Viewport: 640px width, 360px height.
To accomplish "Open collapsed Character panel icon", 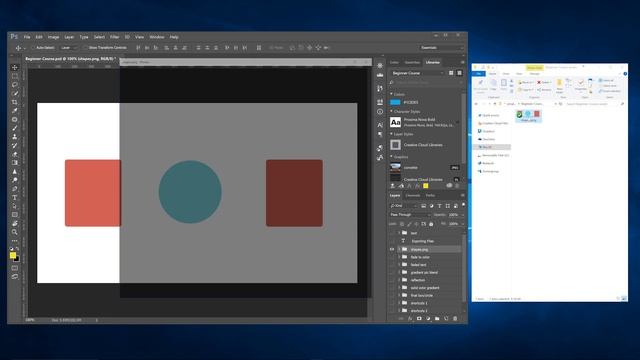I will point(380,125).
